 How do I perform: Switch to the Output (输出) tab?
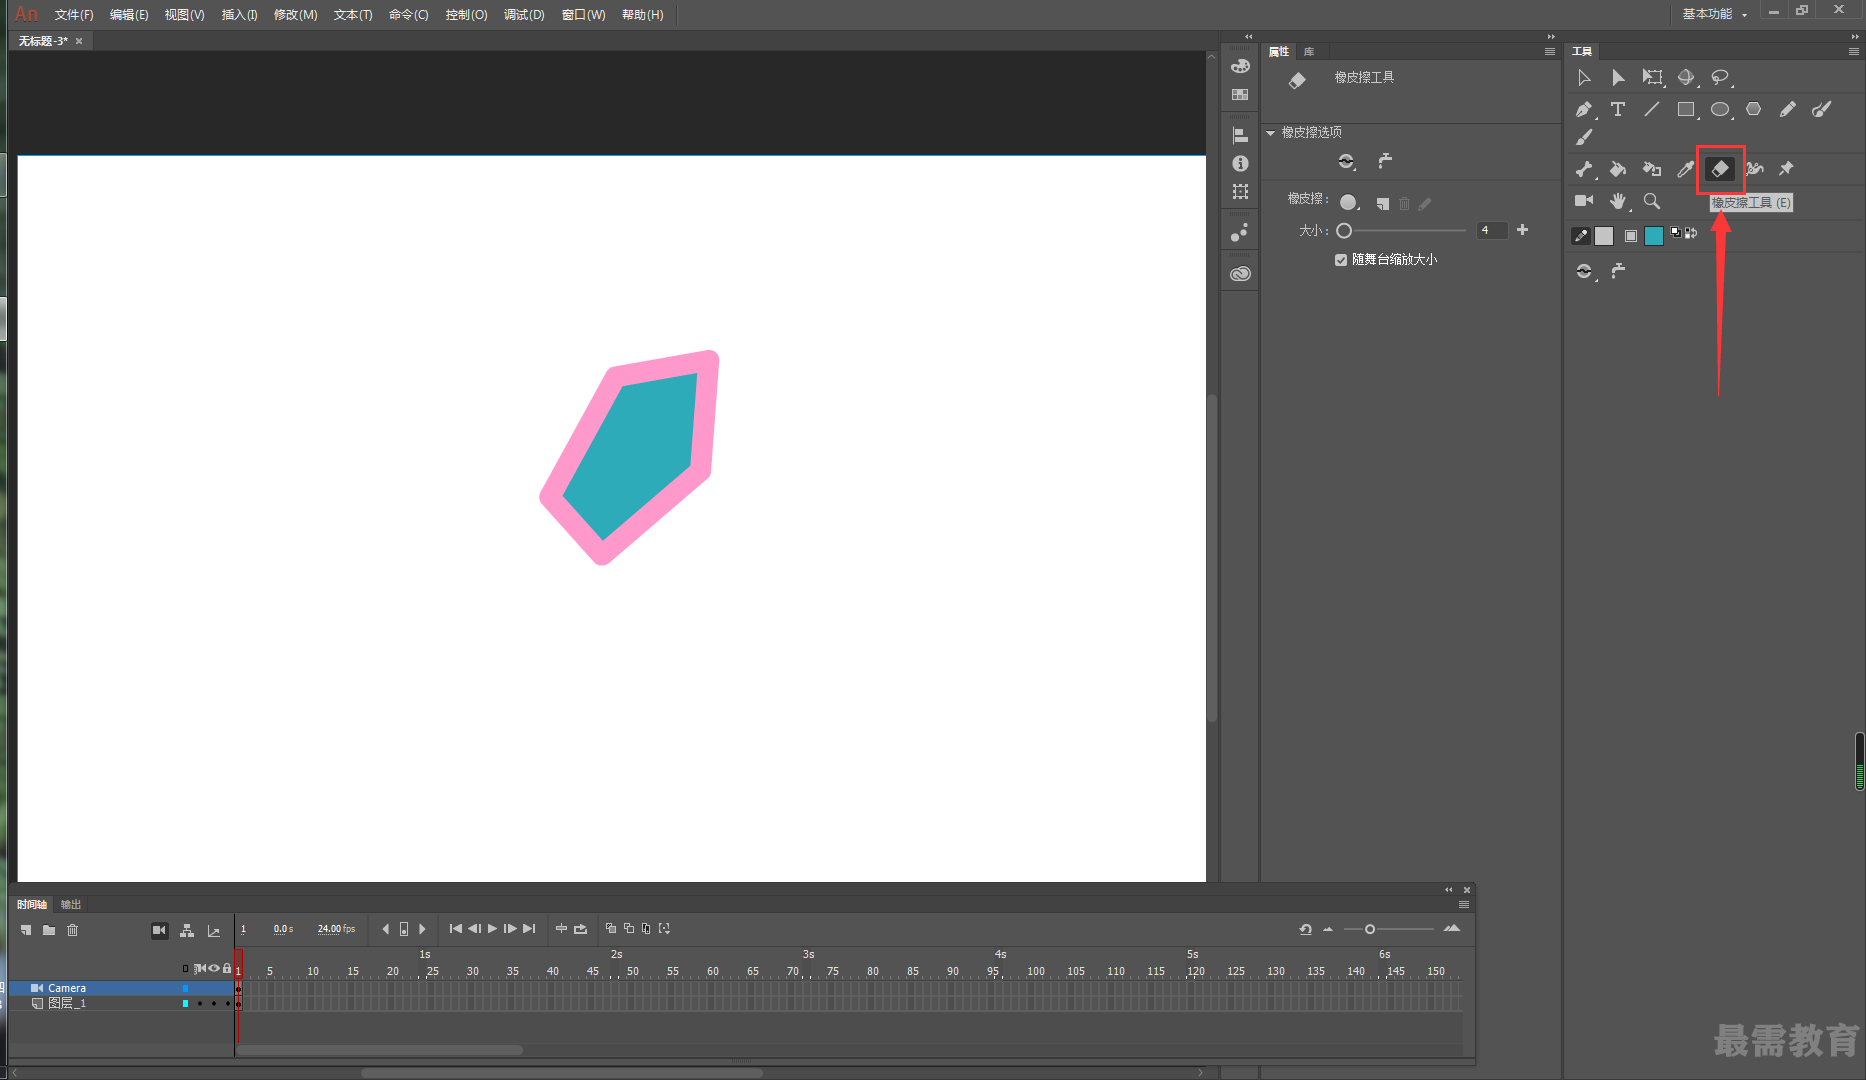click(70, 904)
